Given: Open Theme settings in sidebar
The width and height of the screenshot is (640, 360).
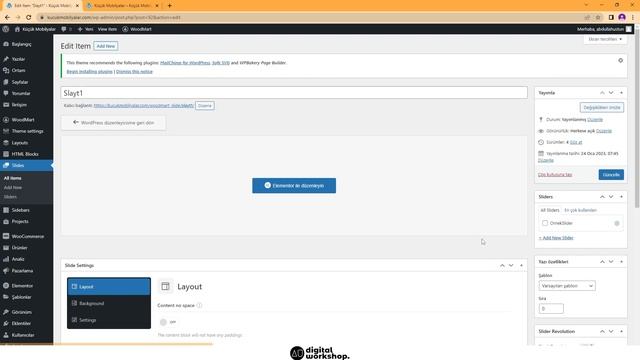Looking at the screenshot, I should tap(27, 131).
